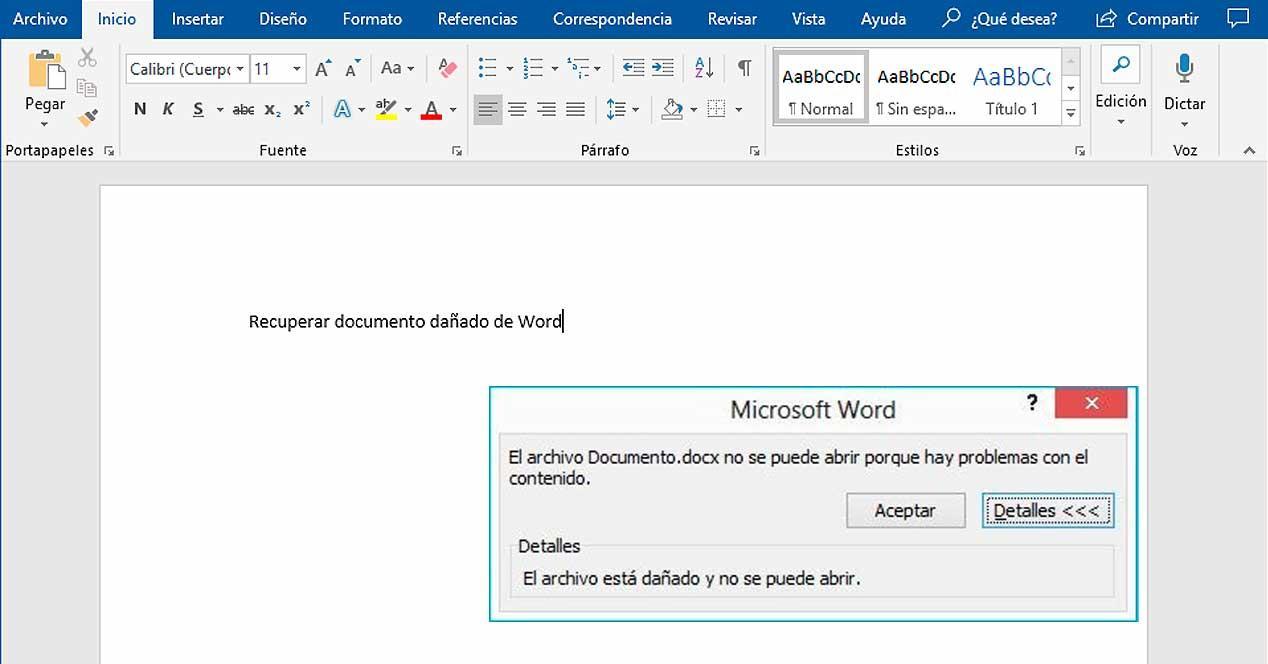Show paragraph marks with pilcrow icon
Screen dimensions: 1268x664
(x=744, y=68)
